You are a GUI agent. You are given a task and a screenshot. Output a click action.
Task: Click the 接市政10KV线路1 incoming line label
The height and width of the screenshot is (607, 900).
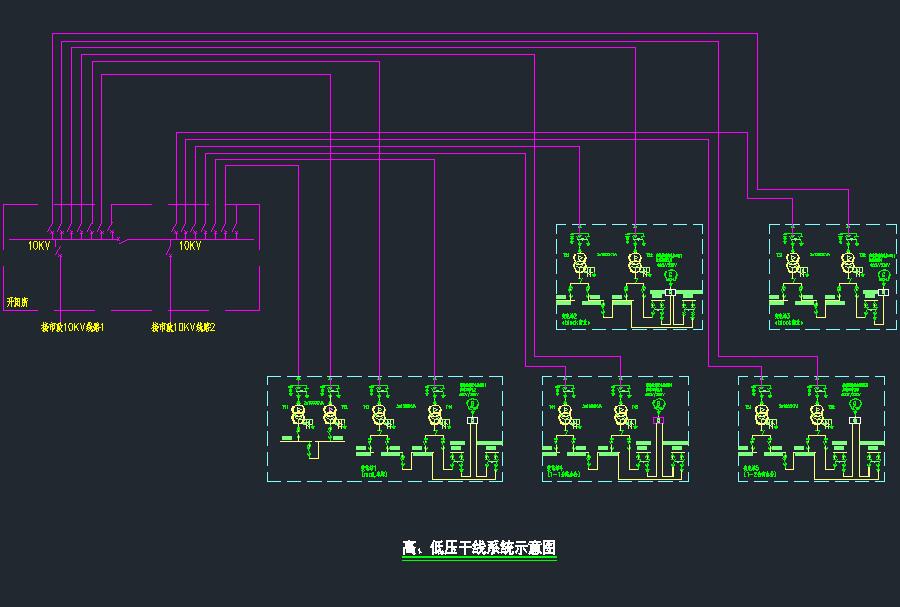click(x=73, y=327)
